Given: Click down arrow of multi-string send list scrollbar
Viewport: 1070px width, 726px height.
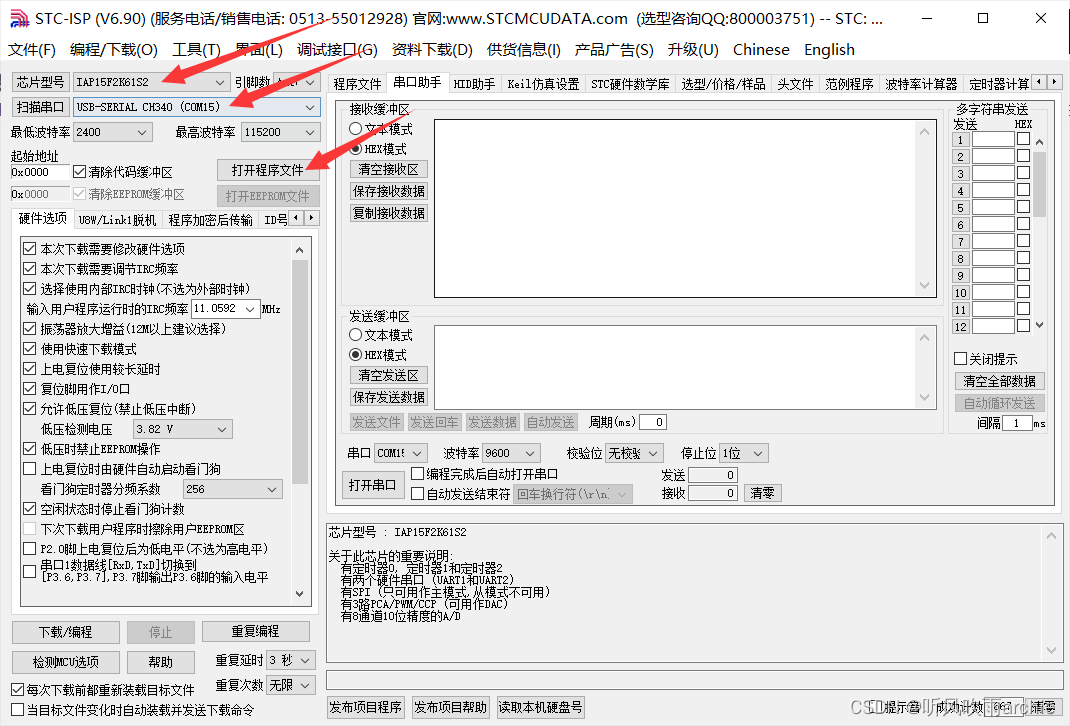Looking at the screenshot, I should [1039, 325].
